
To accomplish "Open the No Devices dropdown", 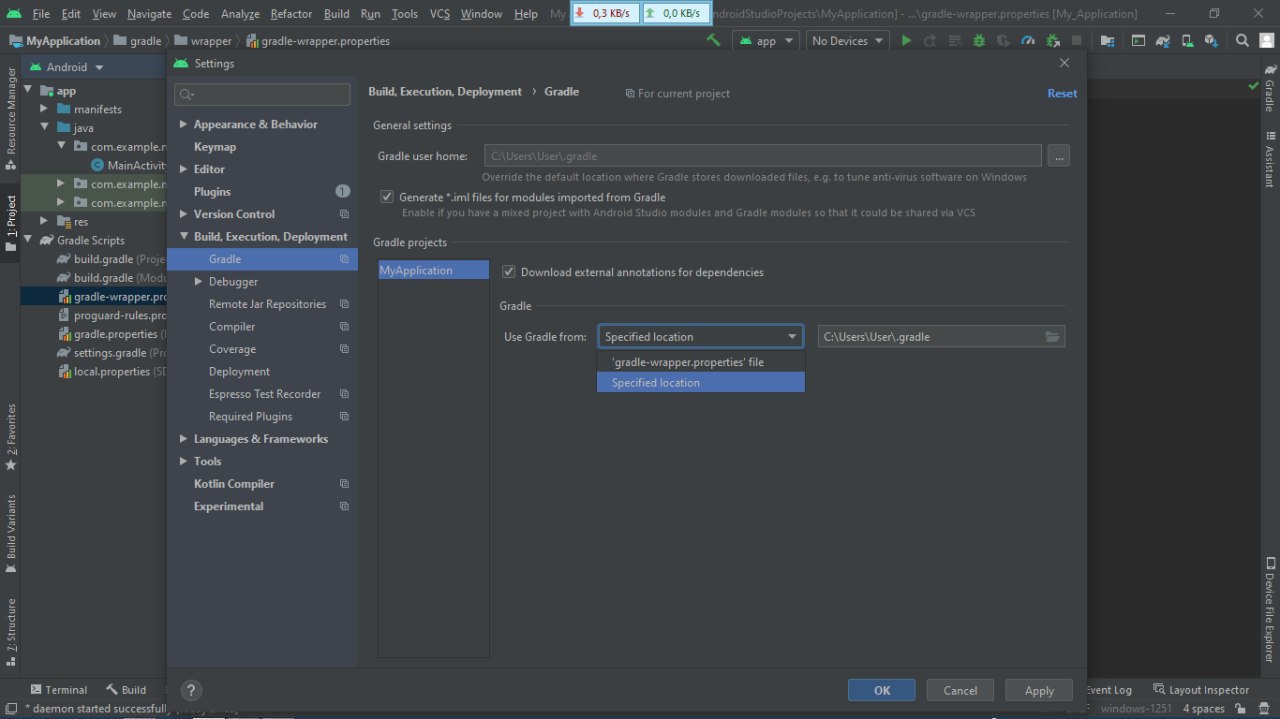I will (x=848, y=41).
